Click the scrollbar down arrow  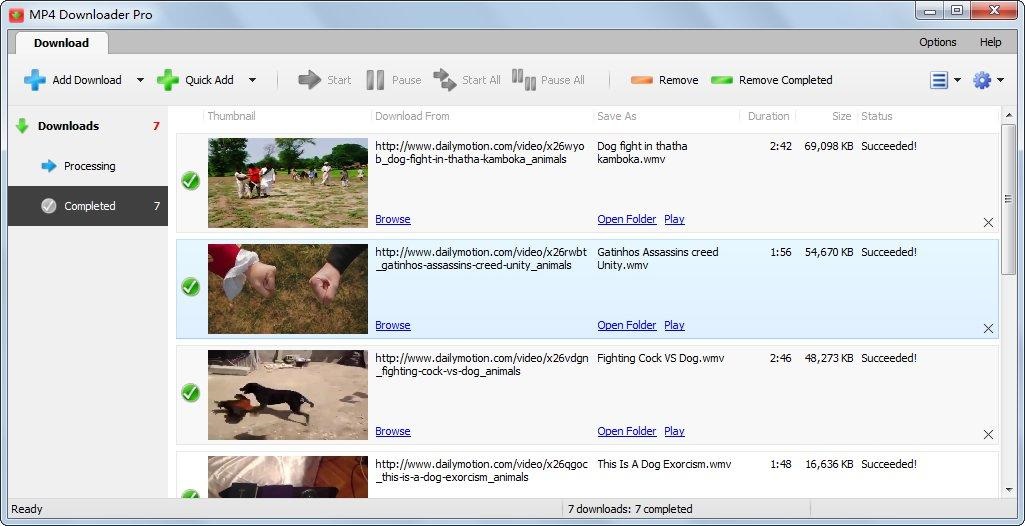(1009, 490)
